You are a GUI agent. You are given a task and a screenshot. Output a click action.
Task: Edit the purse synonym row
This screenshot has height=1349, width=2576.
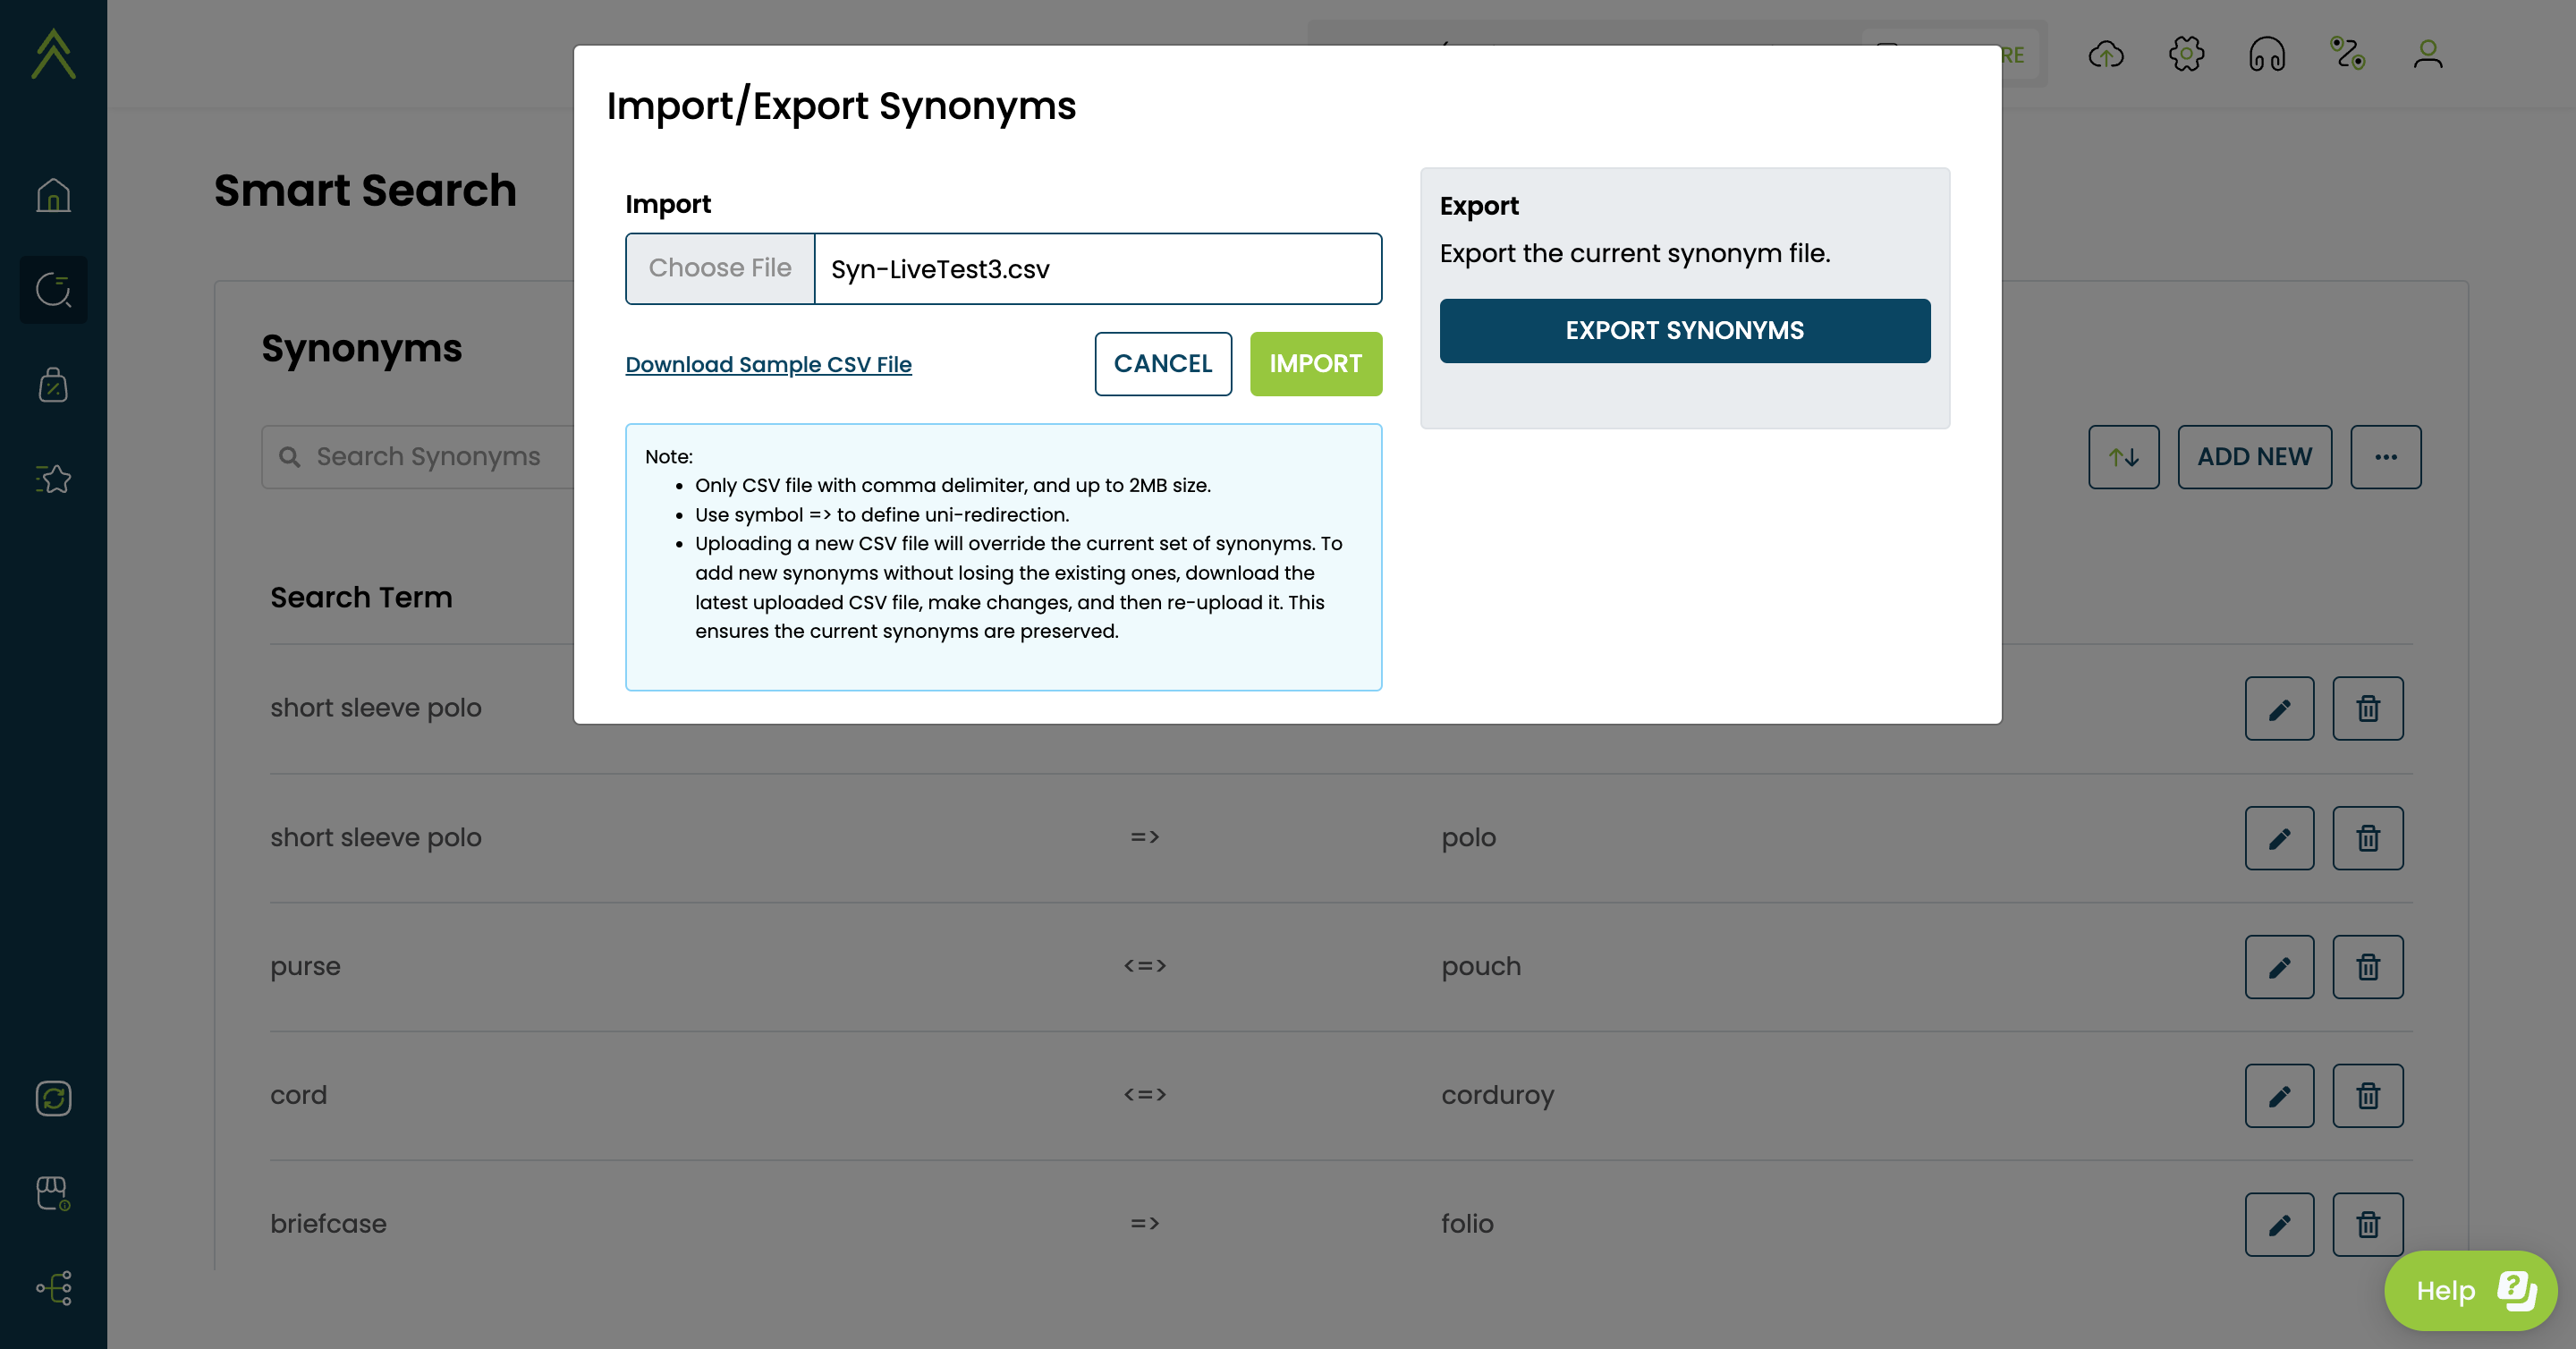(2279, 967)
